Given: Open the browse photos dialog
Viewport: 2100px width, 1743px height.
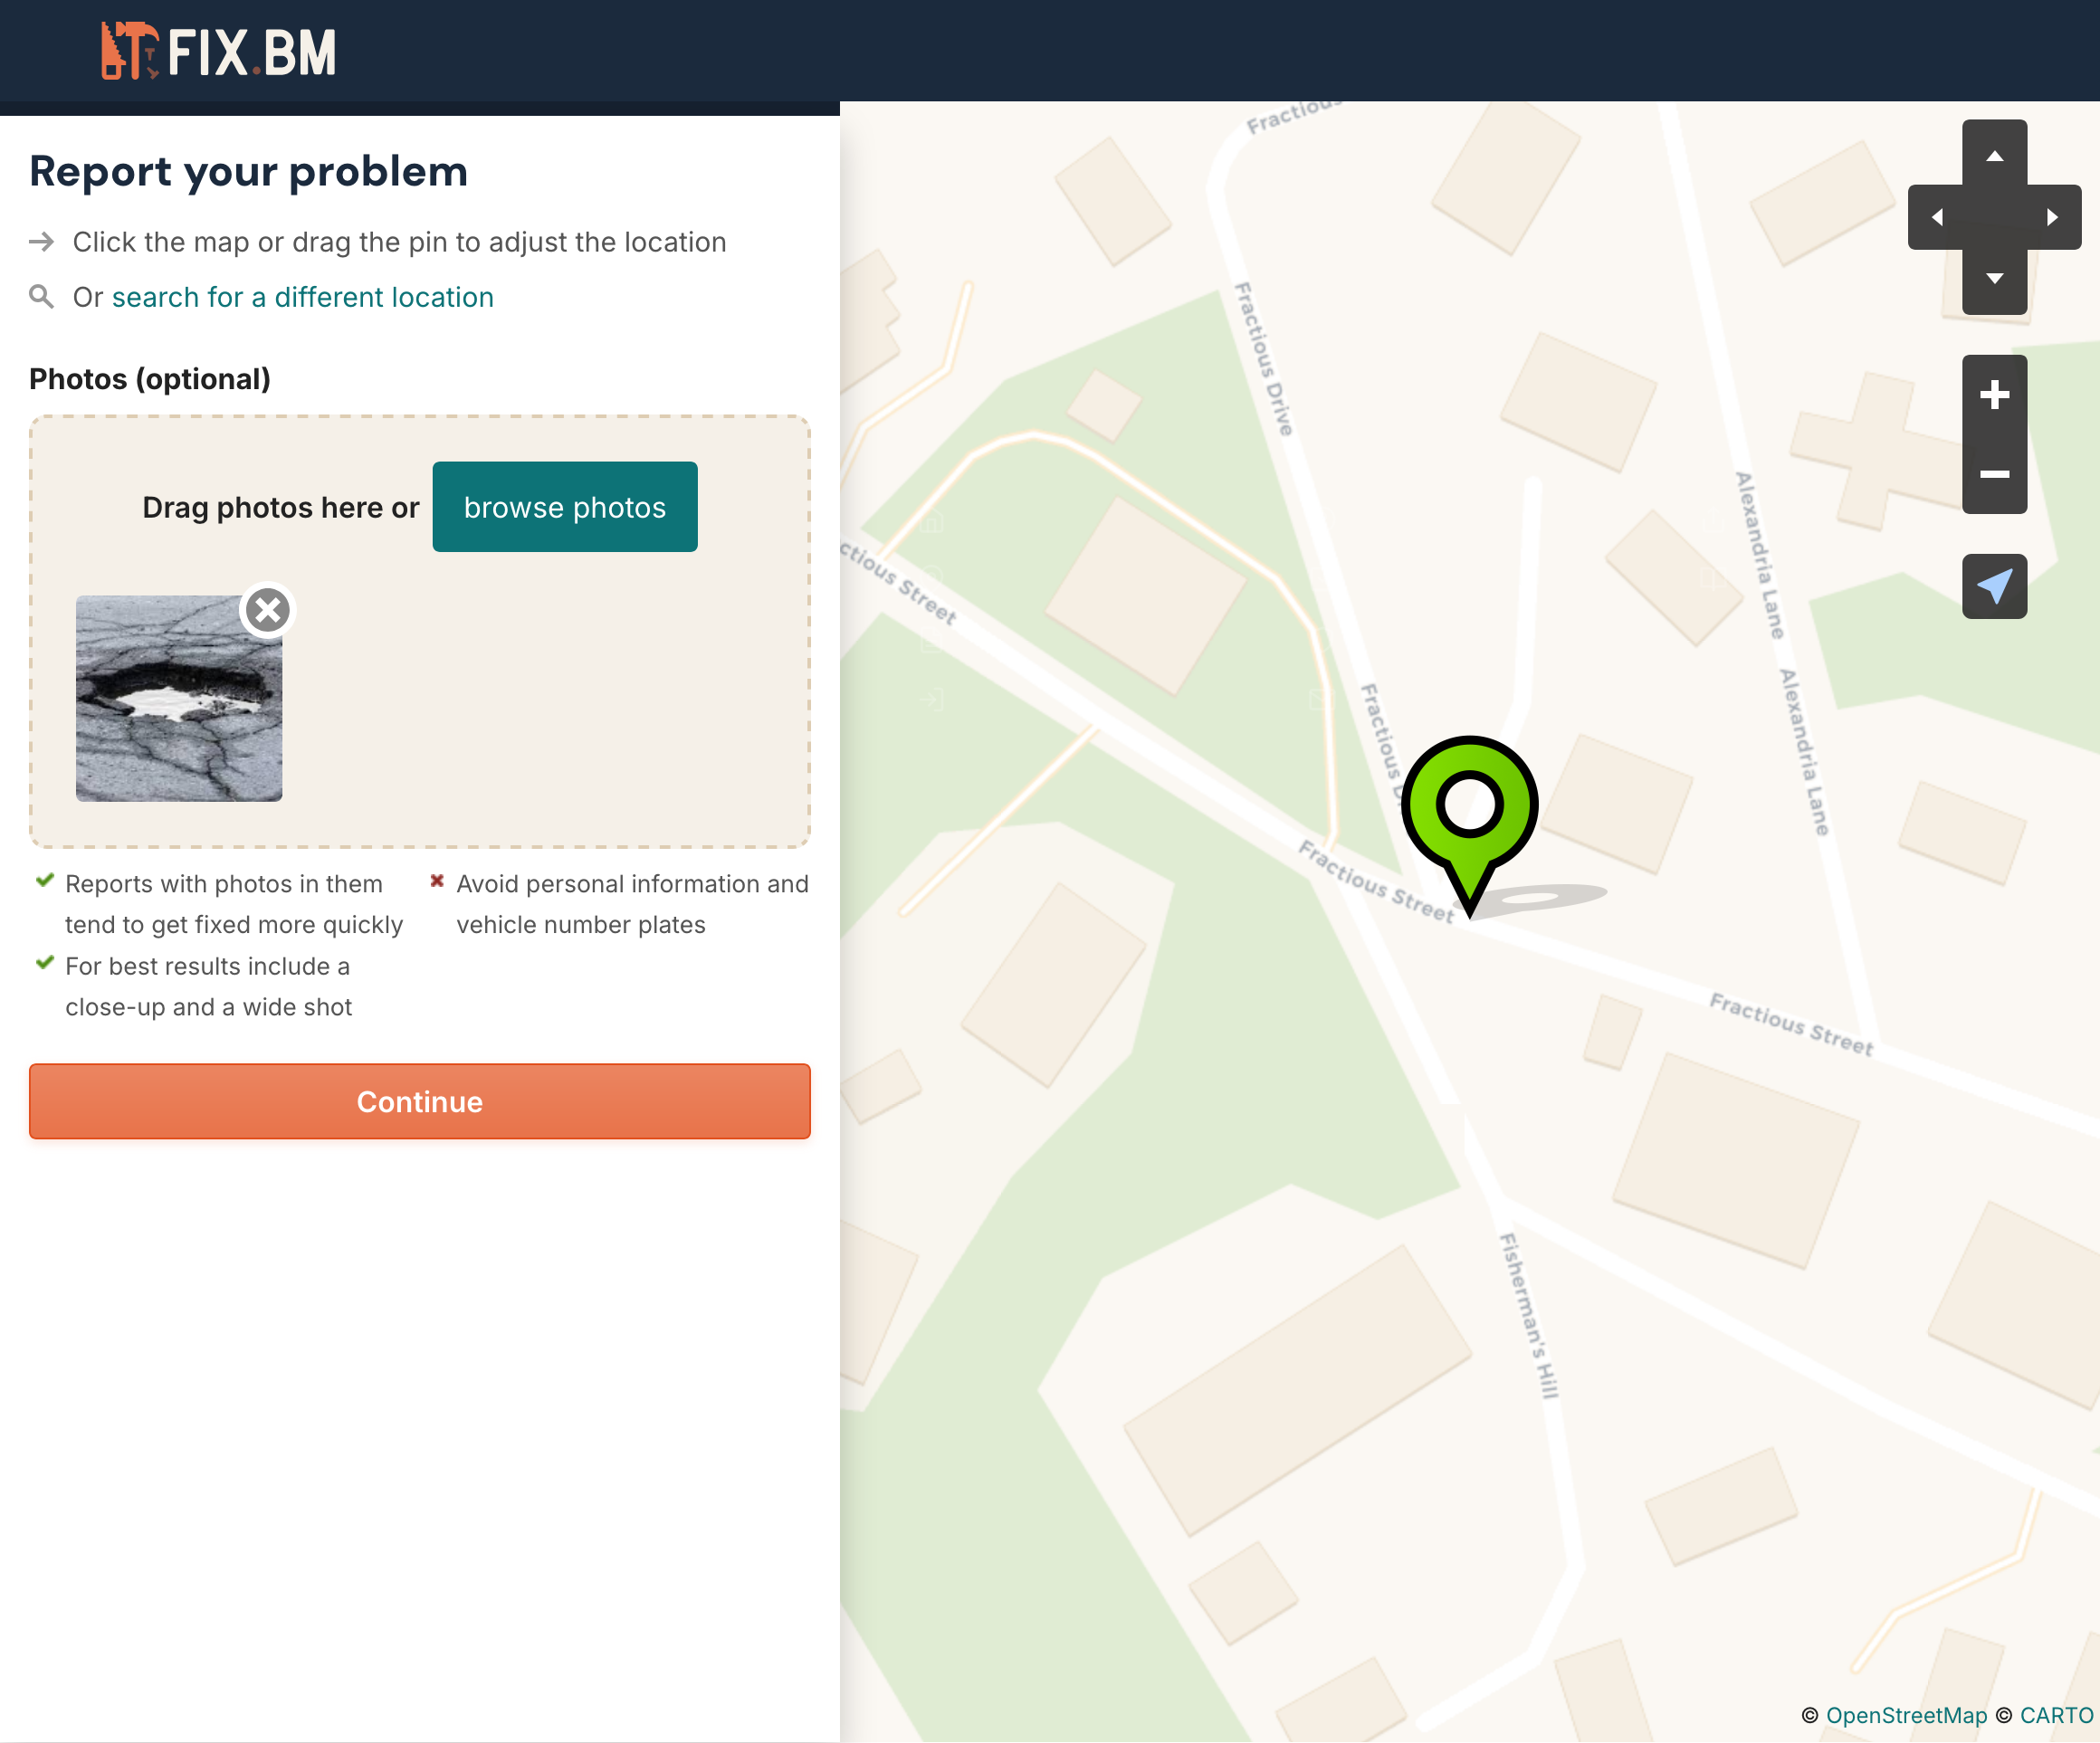Looking at the screenshot, I should click(x=564, y=507).
